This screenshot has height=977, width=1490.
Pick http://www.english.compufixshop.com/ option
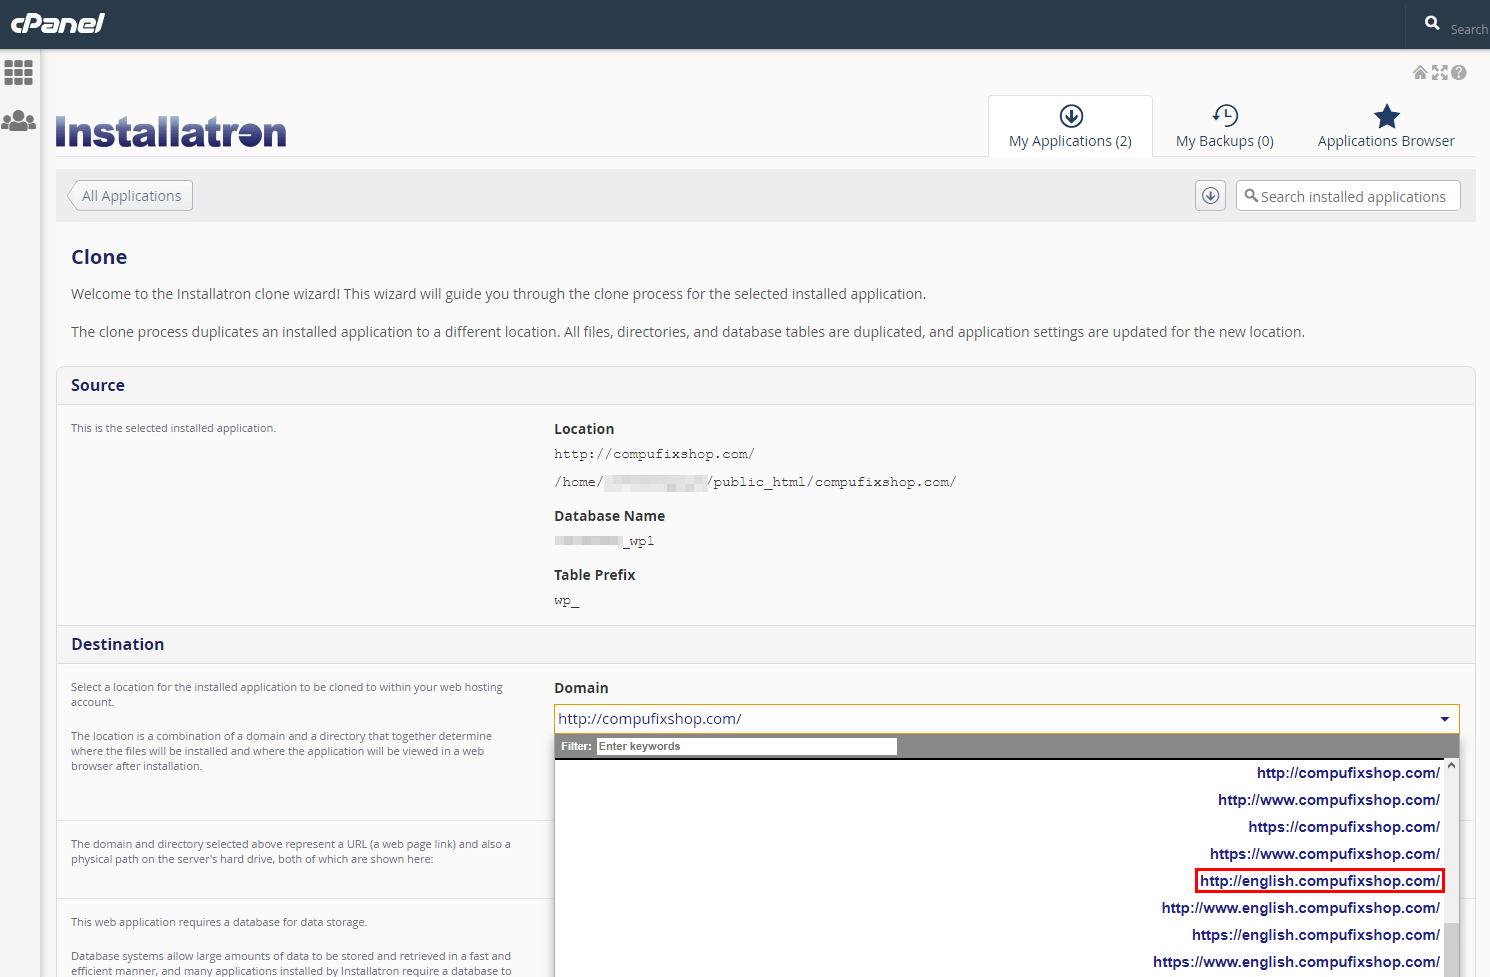coord(1301,908)
